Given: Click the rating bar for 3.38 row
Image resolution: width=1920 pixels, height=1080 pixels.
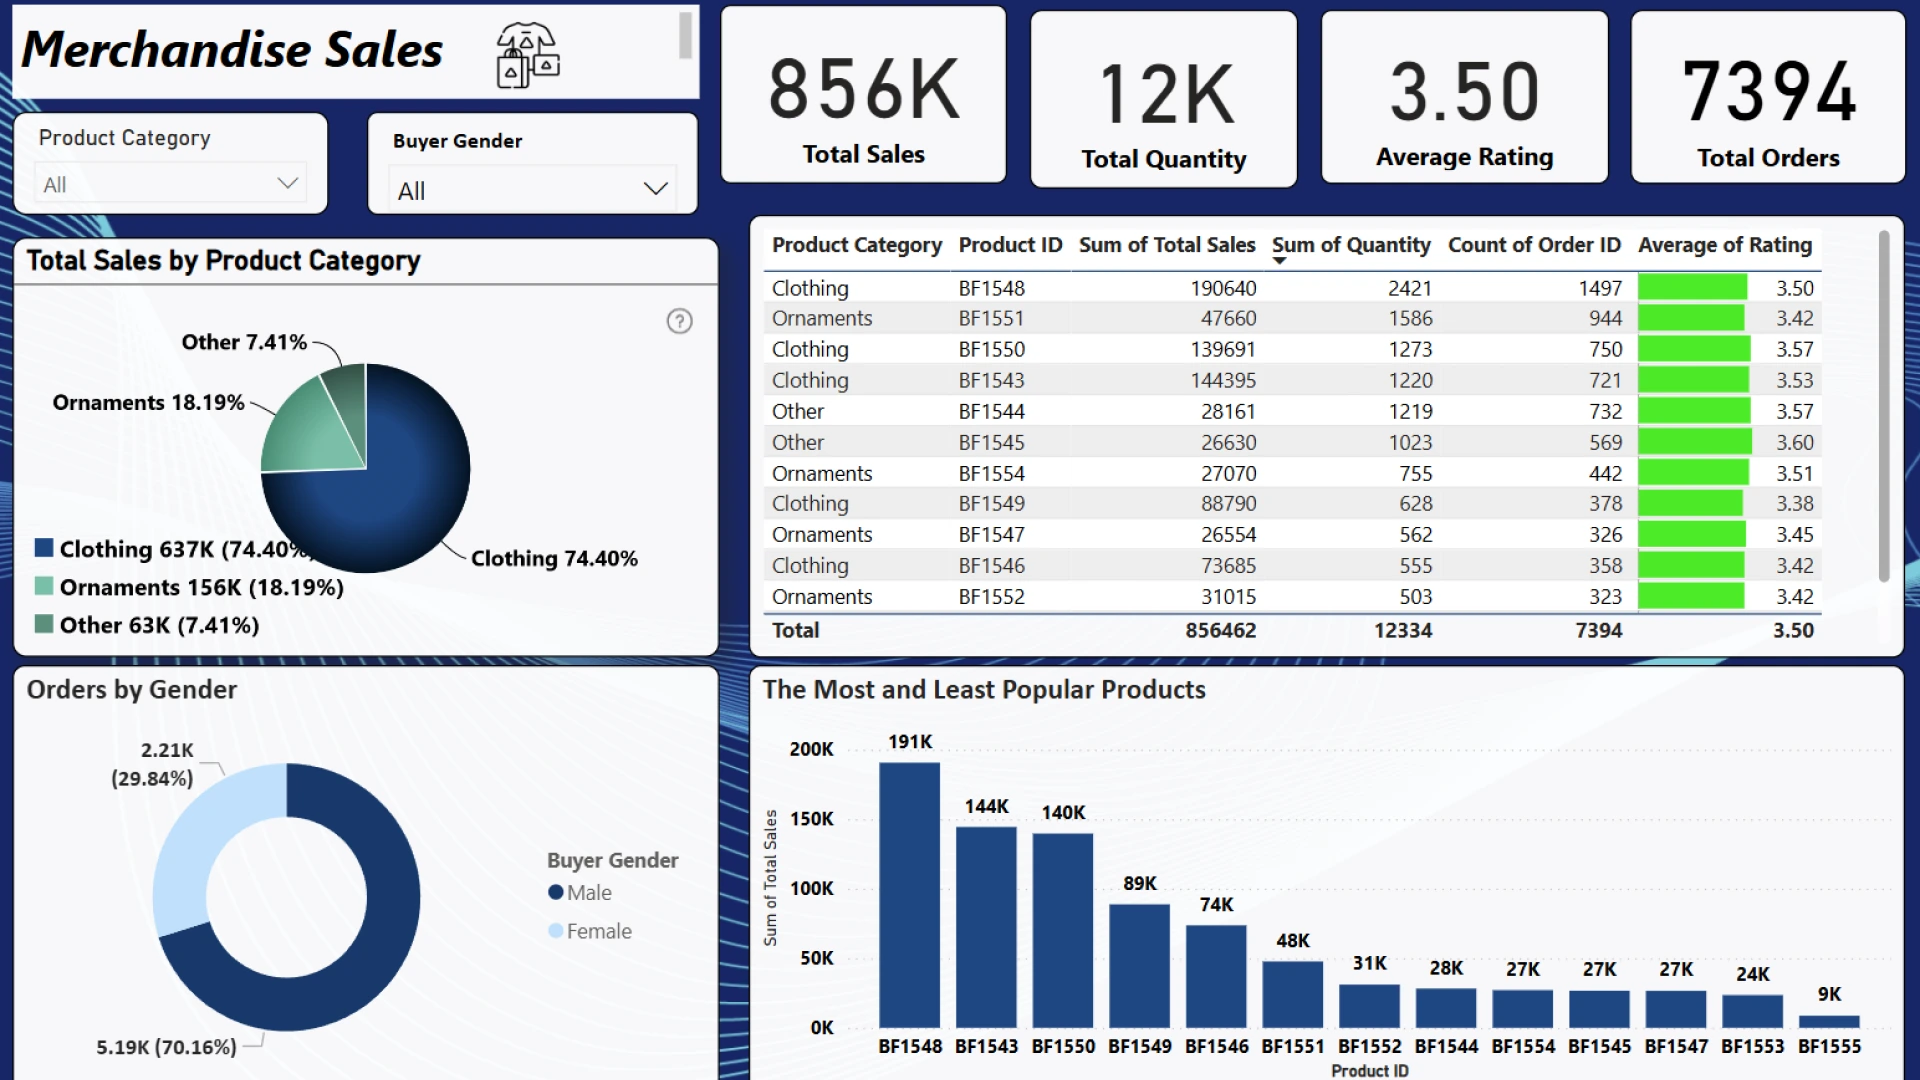Looking at the screenshot, I should 1690,503.
